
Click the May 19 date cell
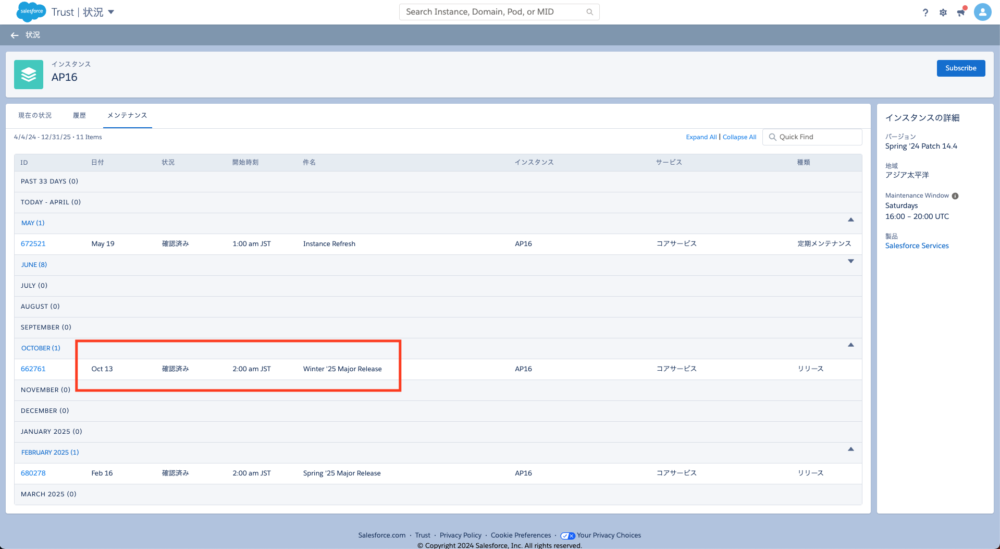pyautogui.click(x=103, y=244)
